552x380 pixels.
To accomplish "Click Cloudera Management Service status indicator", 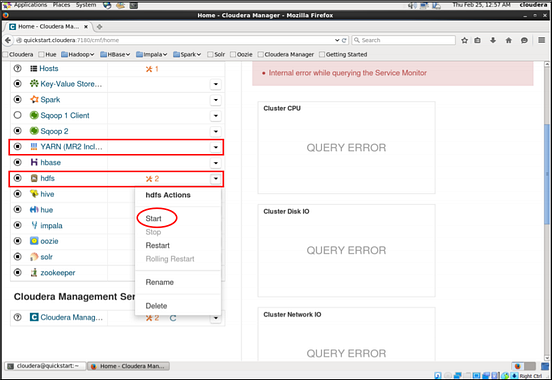I will click(17, 317).
